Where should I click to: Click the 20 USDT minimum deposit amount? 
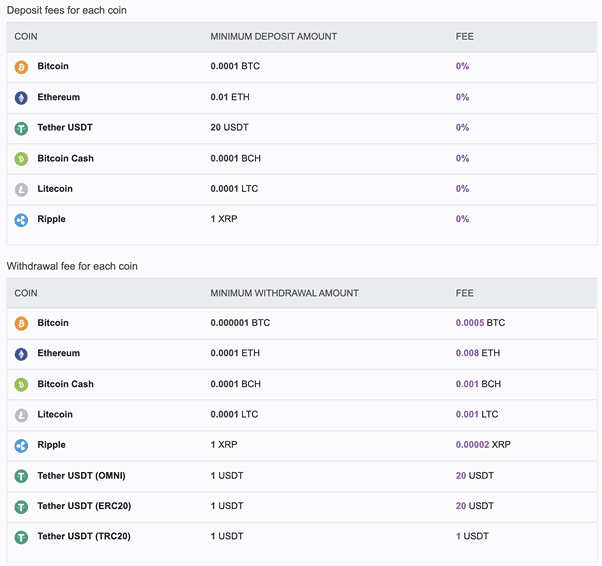[229, 128]
